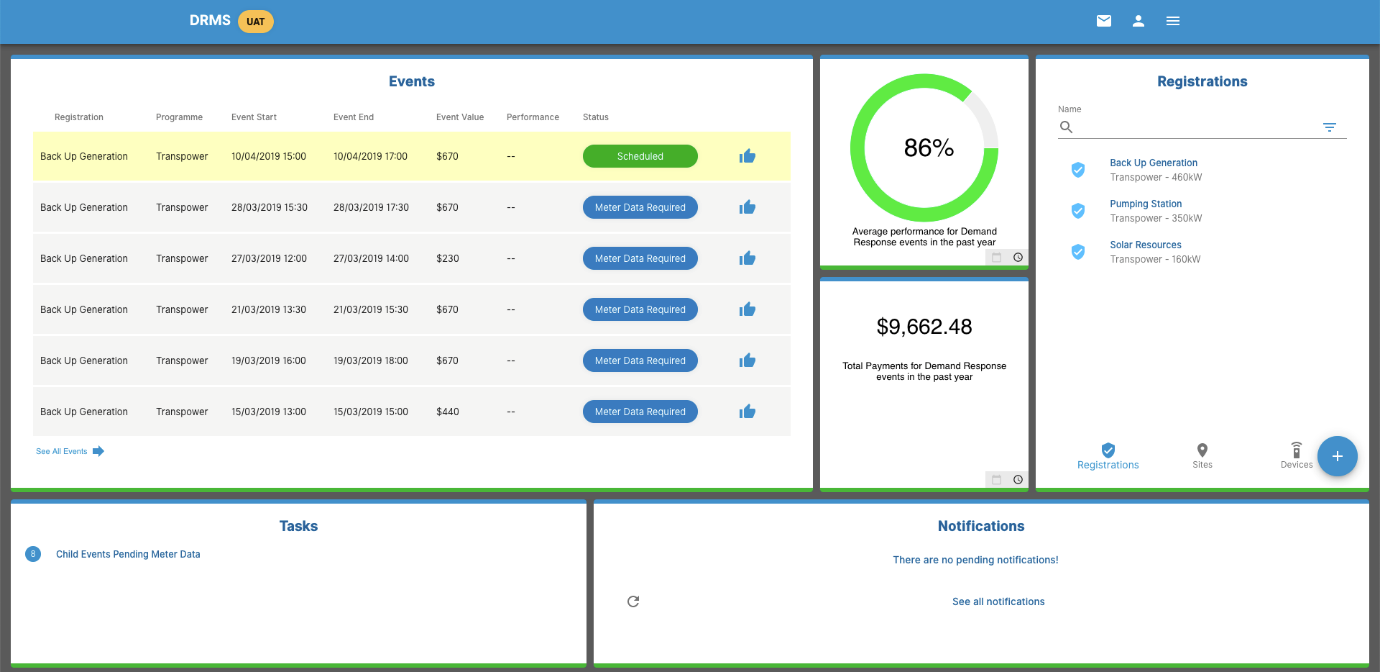Select the Registrations tab at bottom
The width and height of the screenshot is (1380, 672).
coord(1108,456)
